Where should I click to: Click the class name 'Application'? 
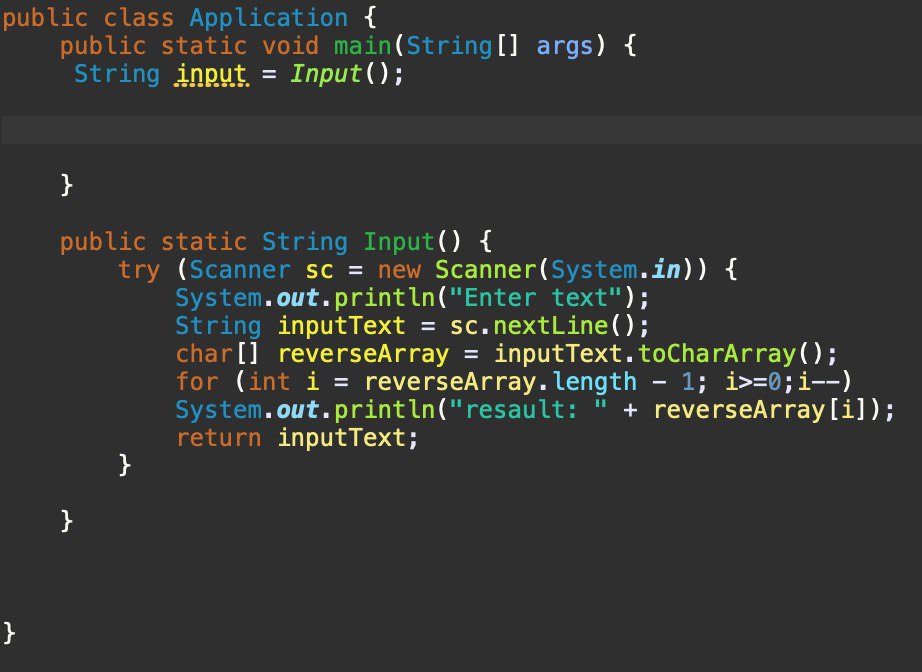pos(269,18)
